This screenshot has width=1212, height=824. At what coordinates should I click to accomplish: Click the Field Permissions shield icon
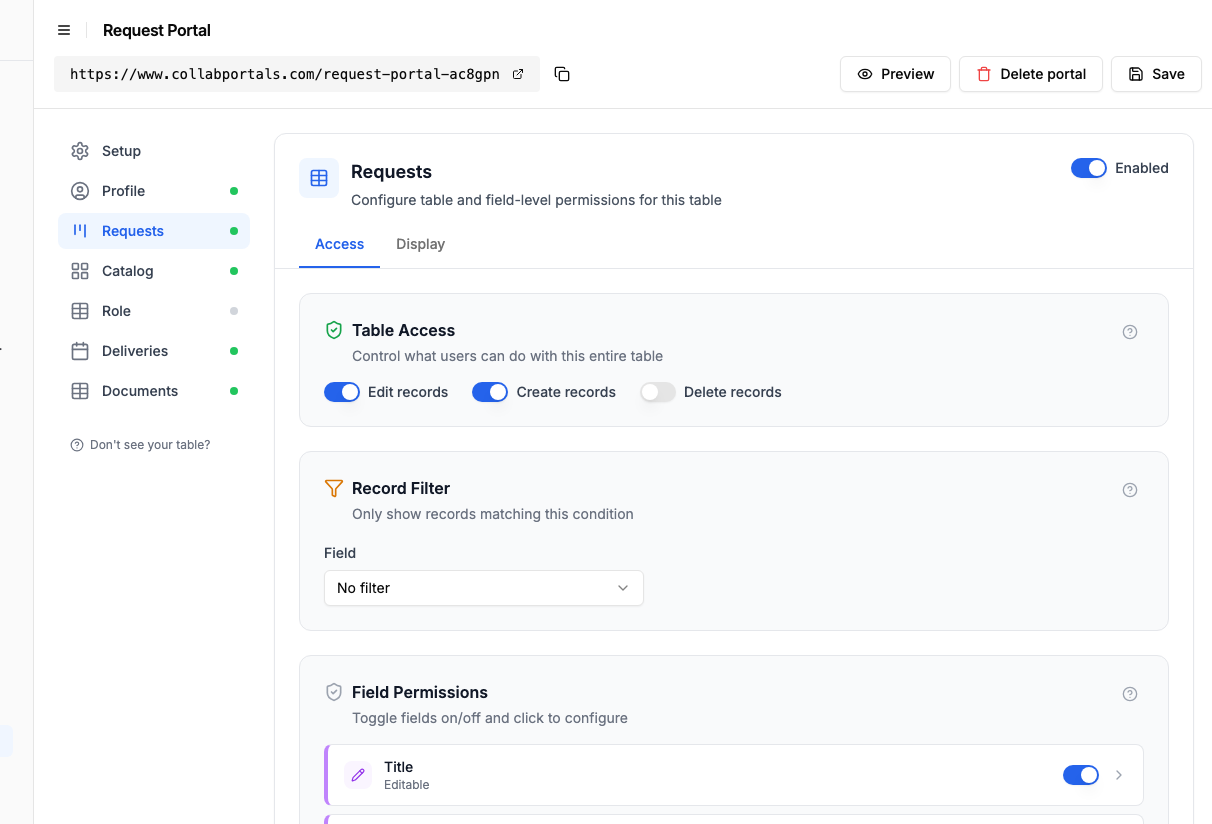point(334,692)
